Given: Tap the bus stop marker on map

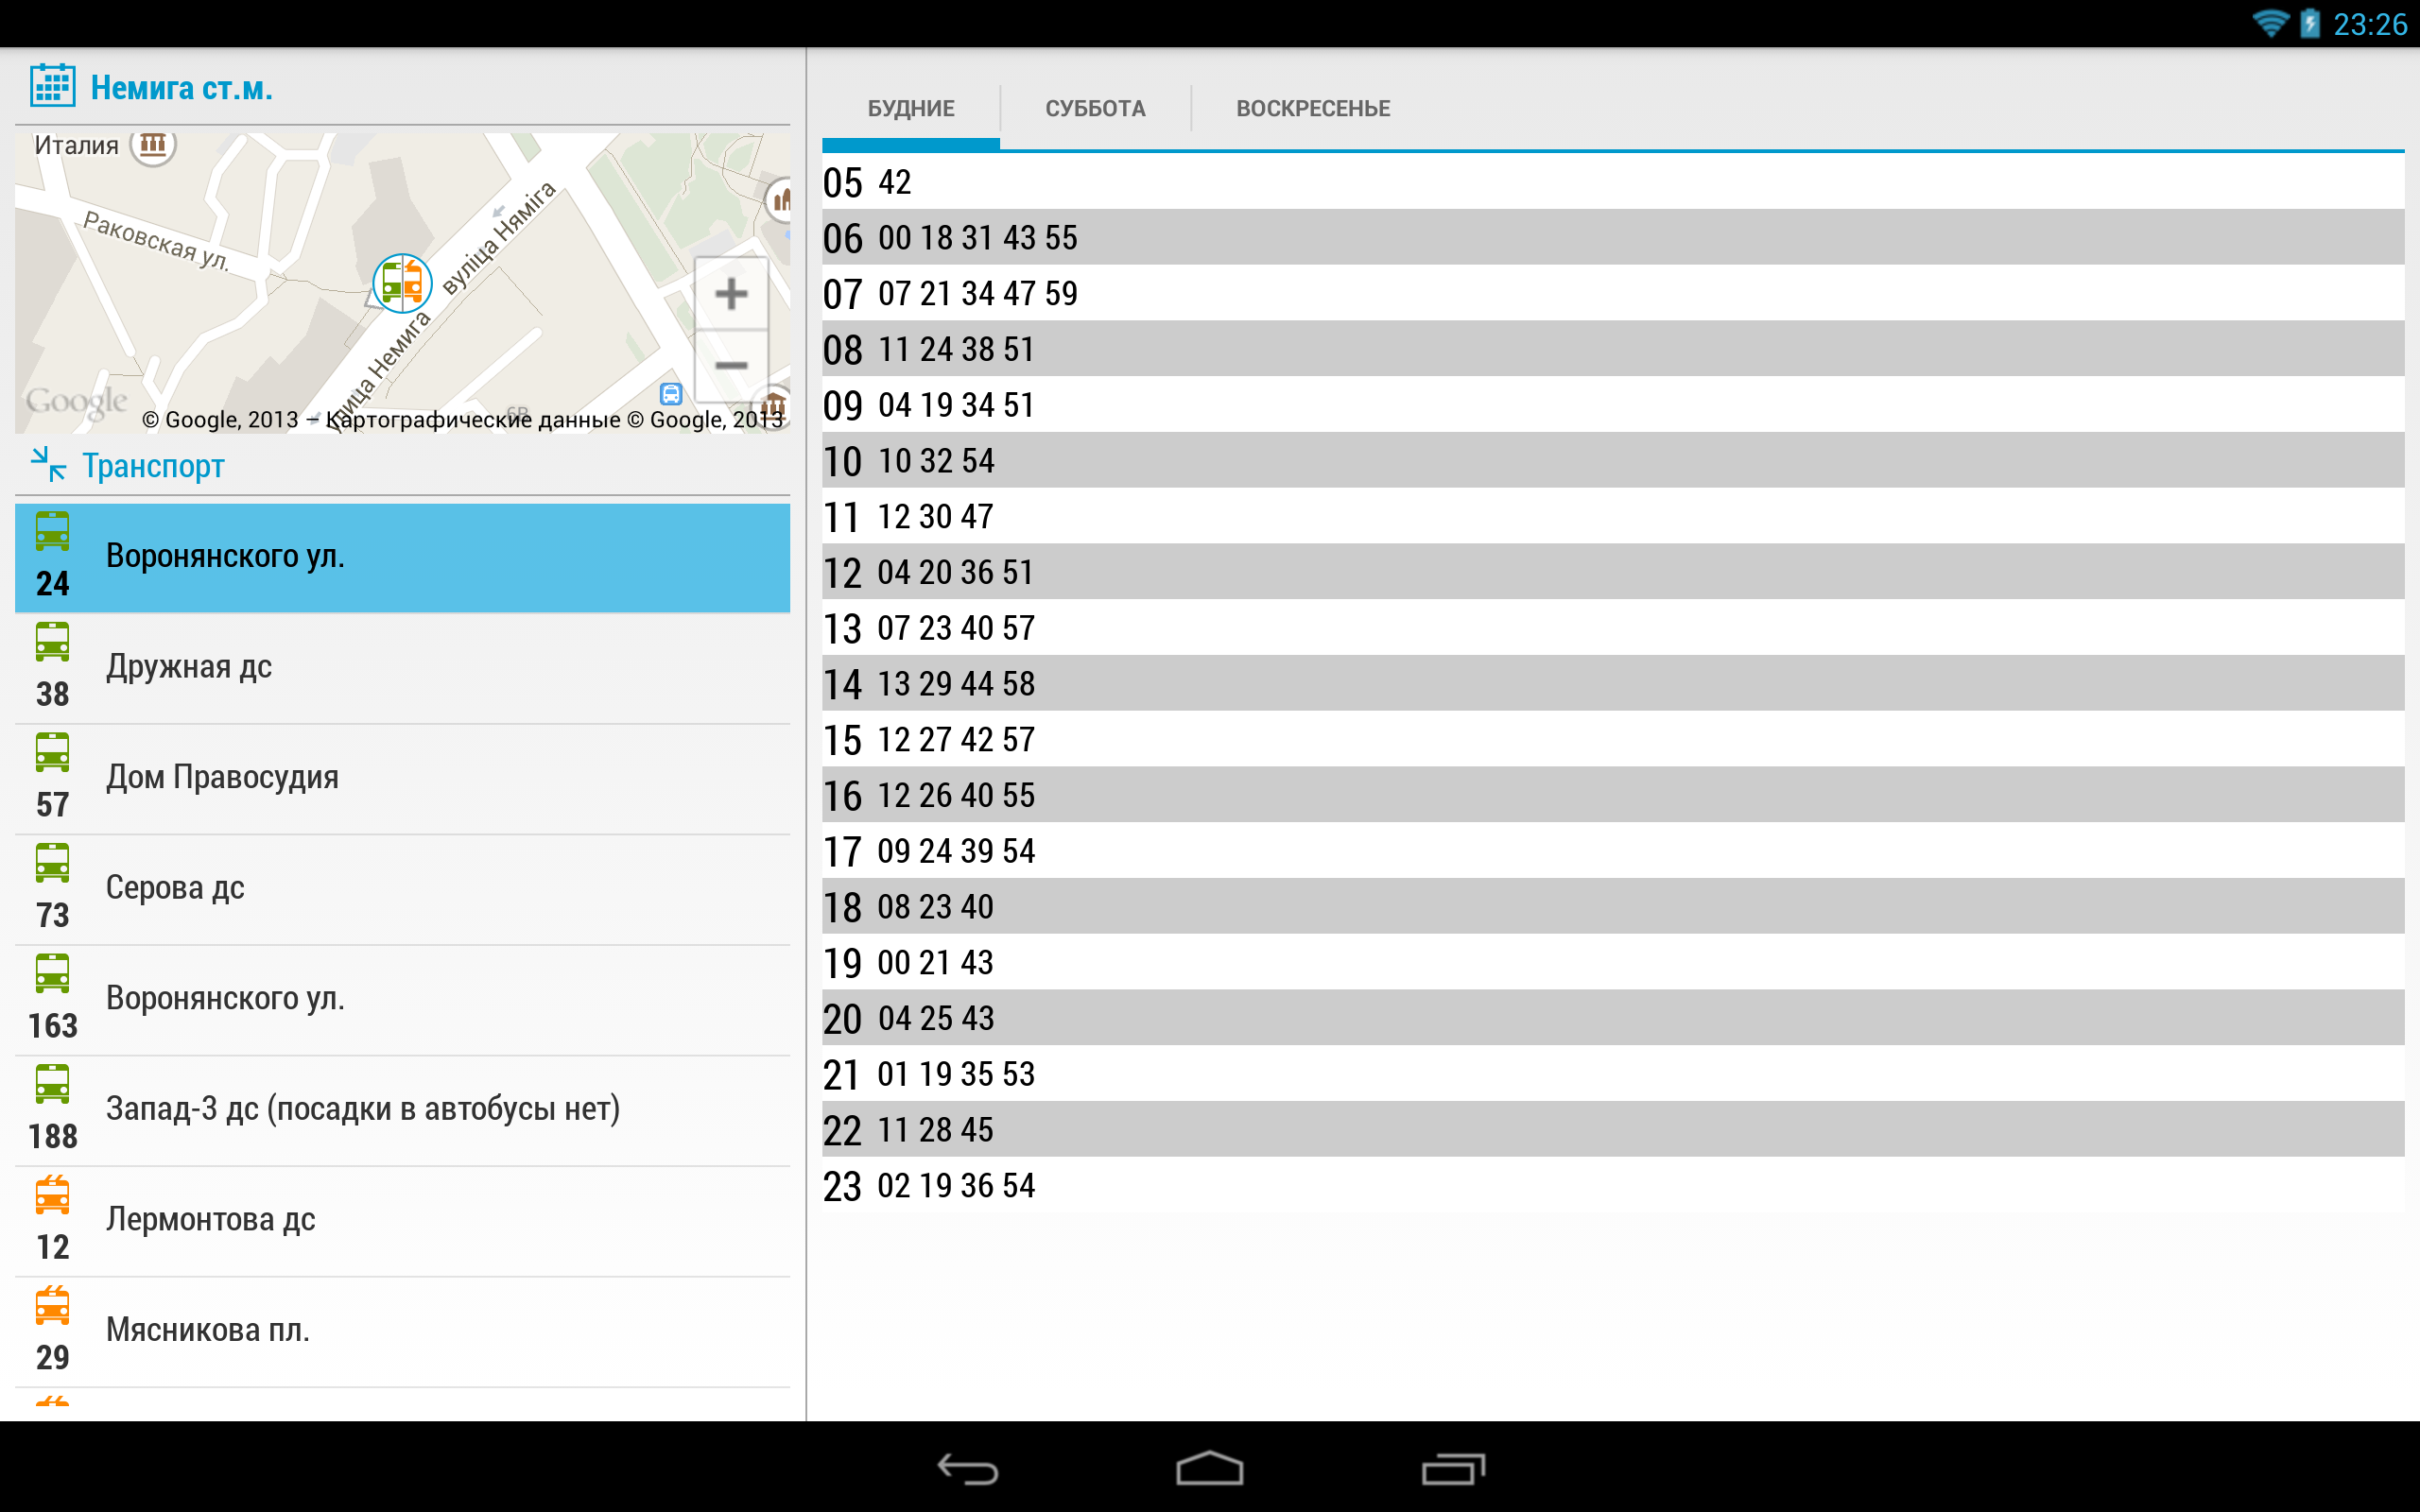Looking at the screenshot, I should 402,283.
